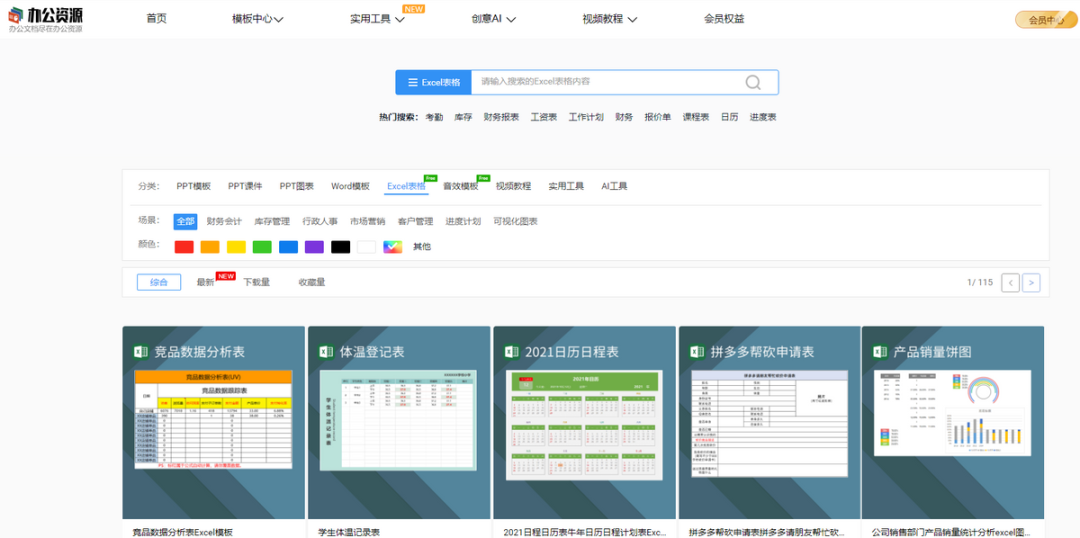Open the 竞品数据分析表 template thumbnail

(214, 422)
